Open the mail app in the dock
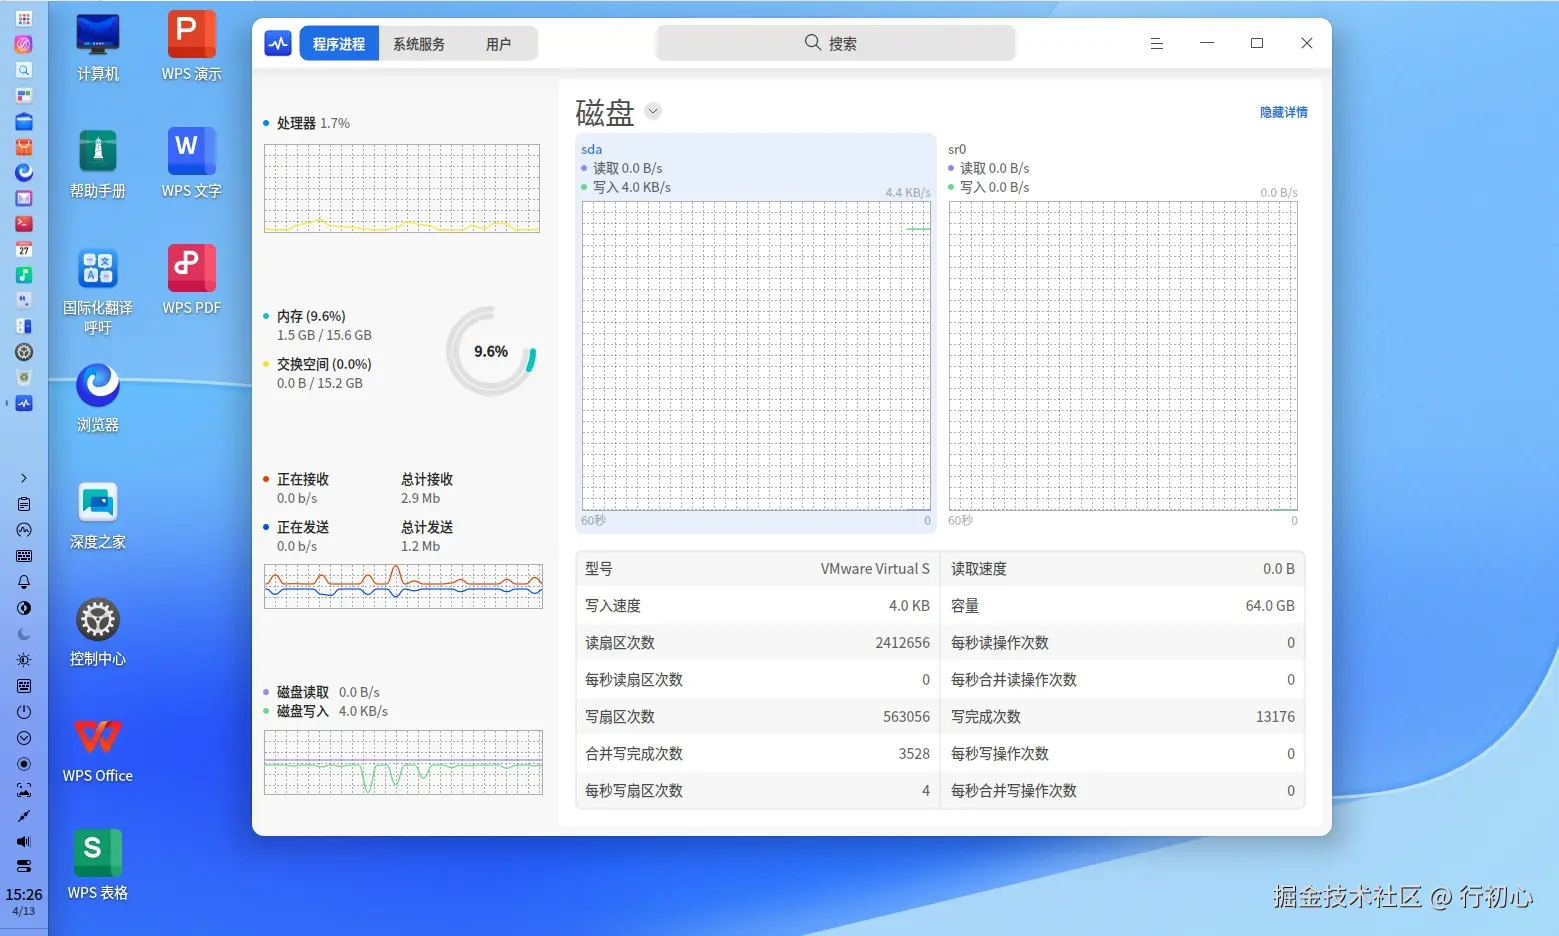The height and width of the screenshot is (936, 1559). pos(24,198)
